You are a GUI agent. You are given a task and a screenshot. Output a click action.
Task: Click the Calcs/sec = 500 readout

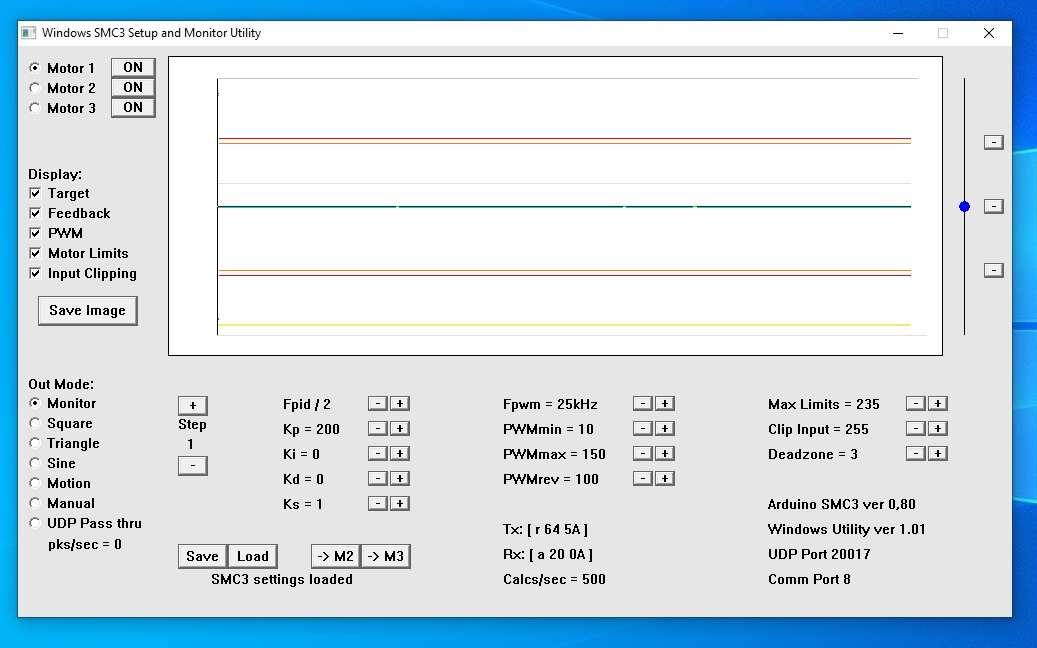click(x=554, y=579)
